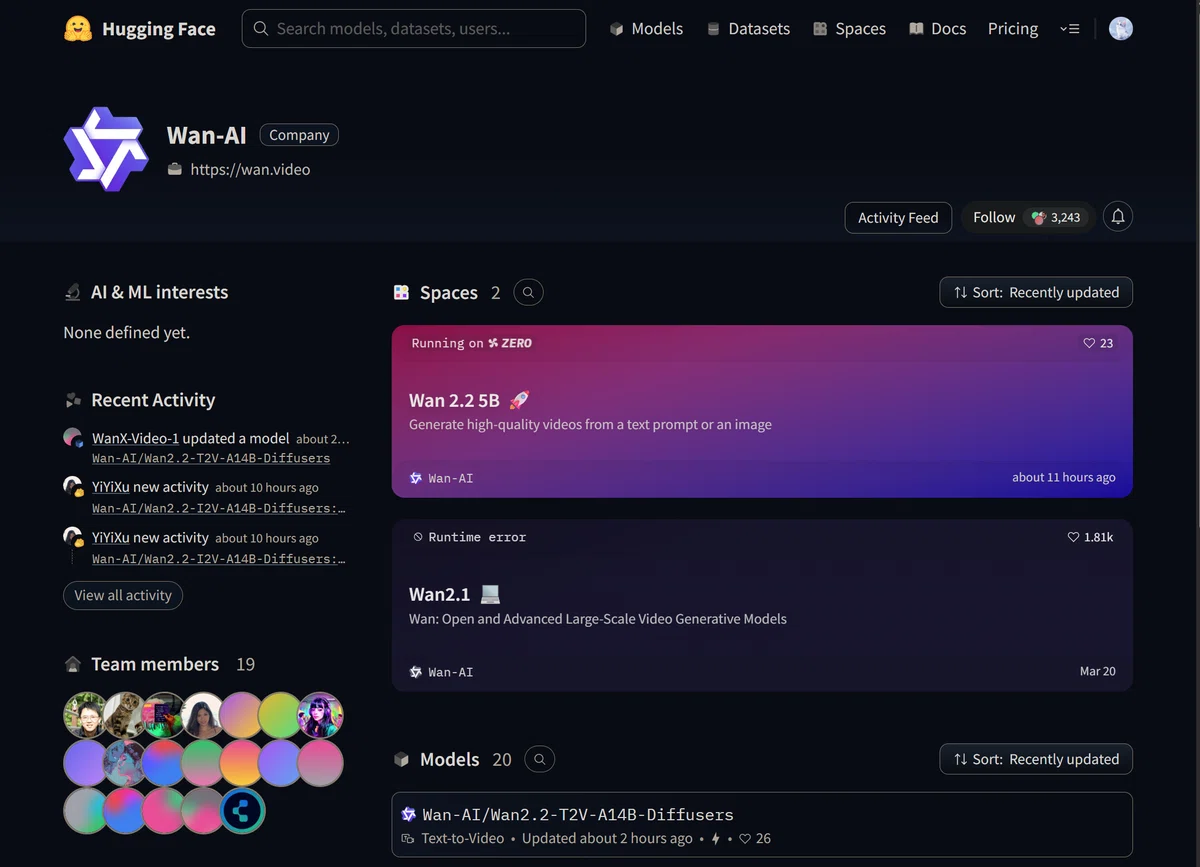This screenshot has height=867, width=1200.
Task: Click WanX-Video-1 avatar in Recent Activity
Action: (73, 438)
